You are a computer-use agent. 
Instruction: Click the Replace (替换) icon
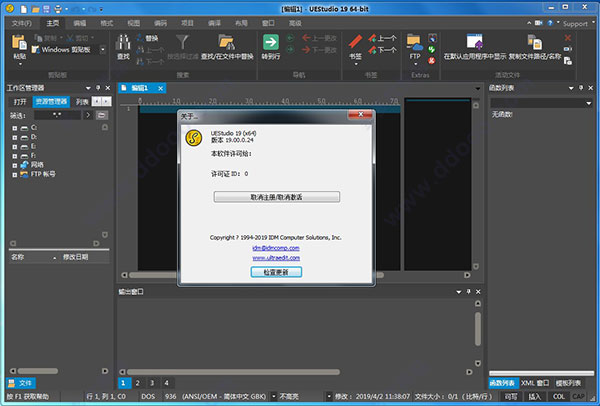[140, 38]
